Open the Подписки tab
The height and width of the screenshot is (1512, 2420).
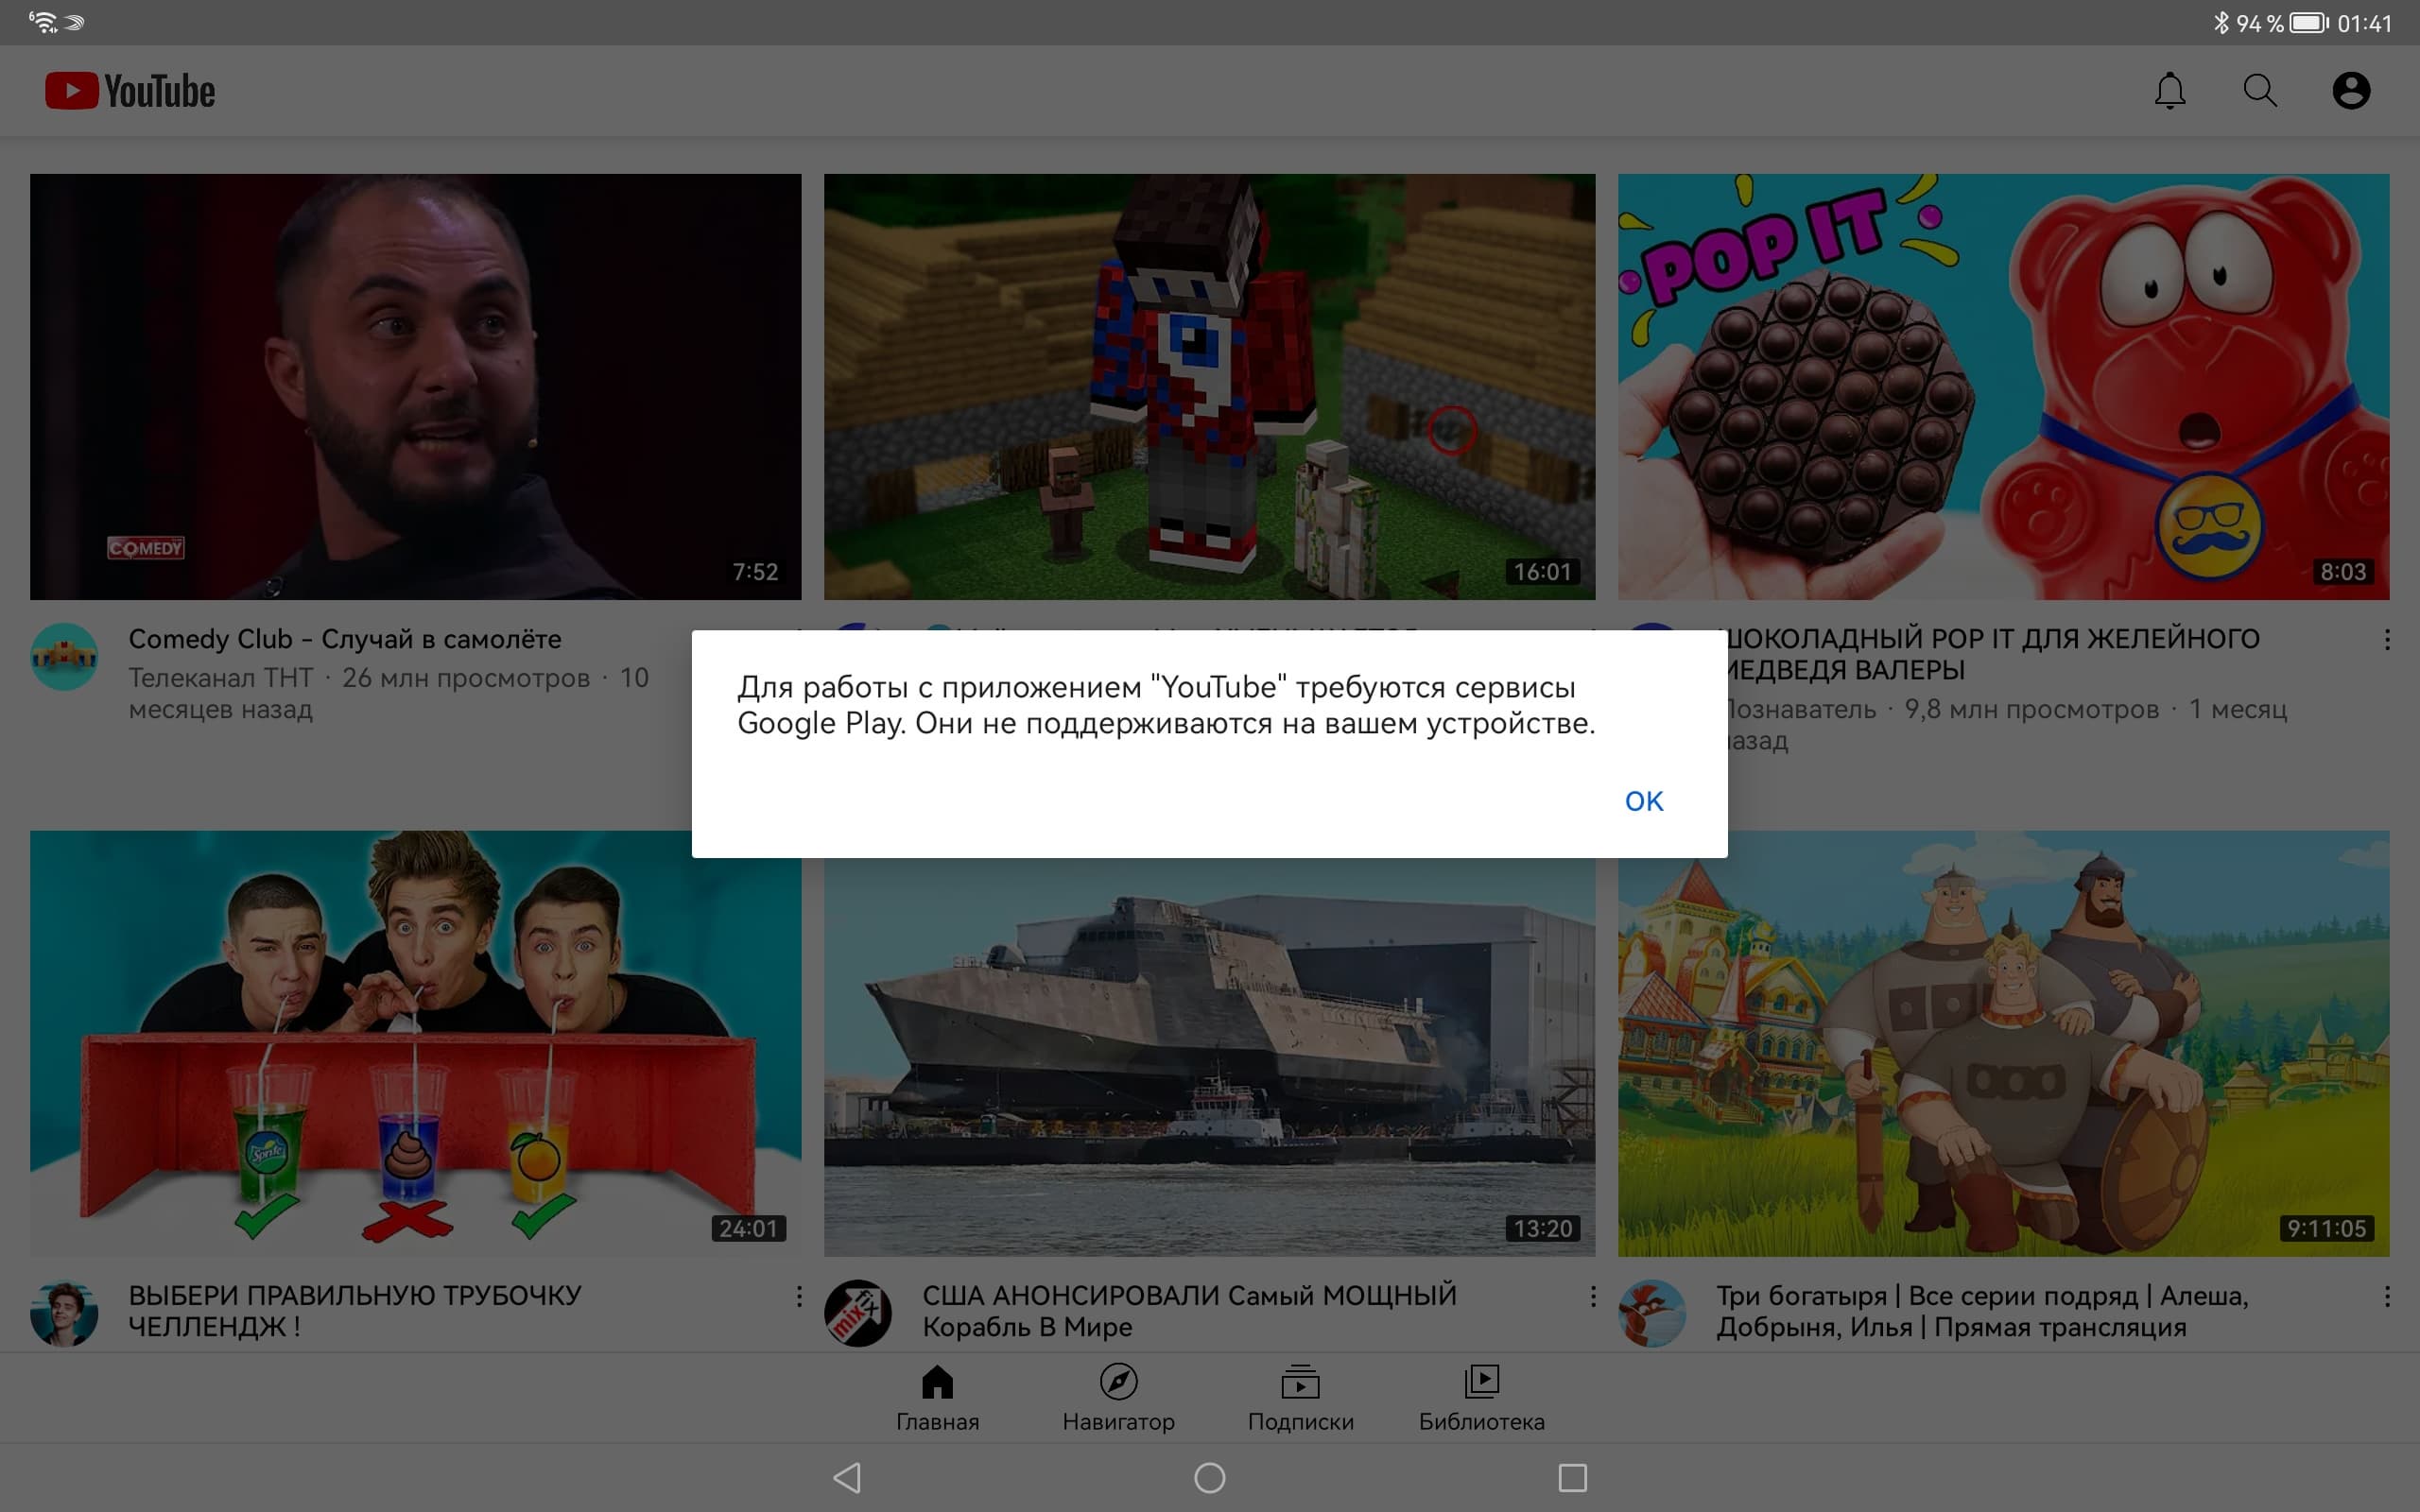(1300, 1398)
